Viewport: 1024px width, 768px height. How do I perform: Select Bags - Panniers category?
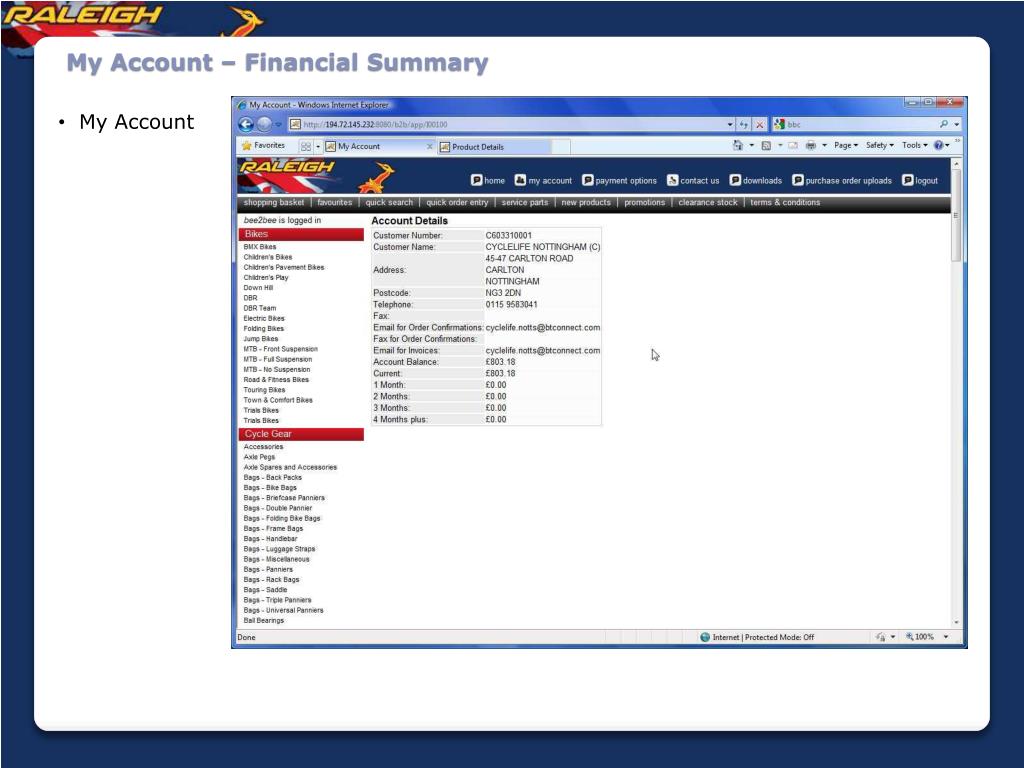click(x=268, y=569)
